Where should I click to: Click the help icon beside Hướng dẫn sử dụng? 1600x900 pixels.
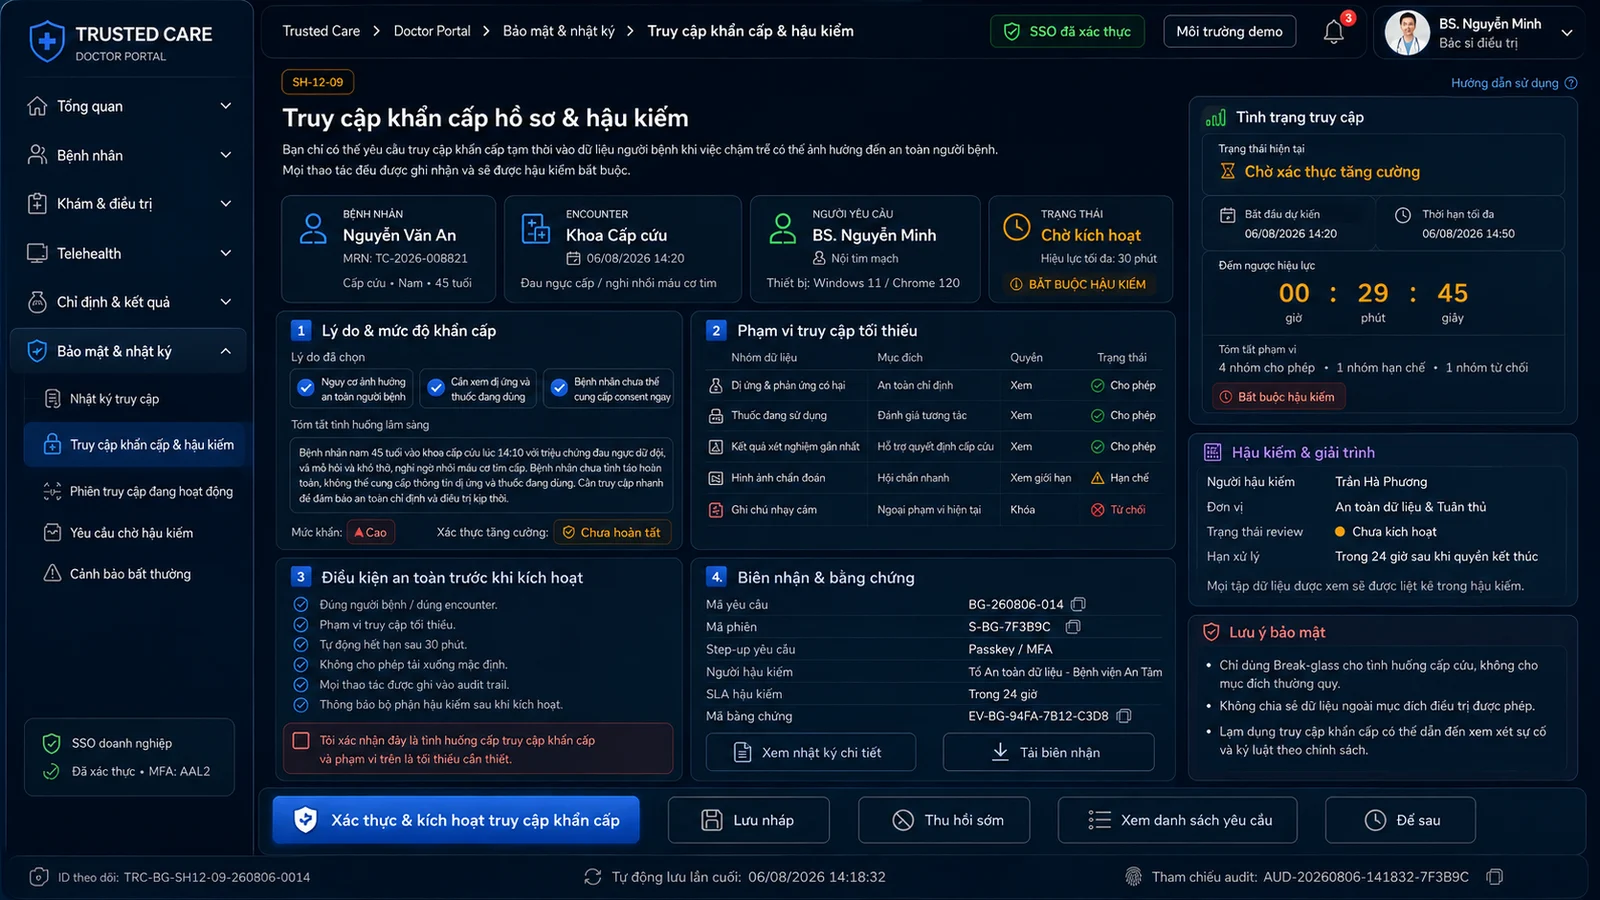pos(1571,83)
